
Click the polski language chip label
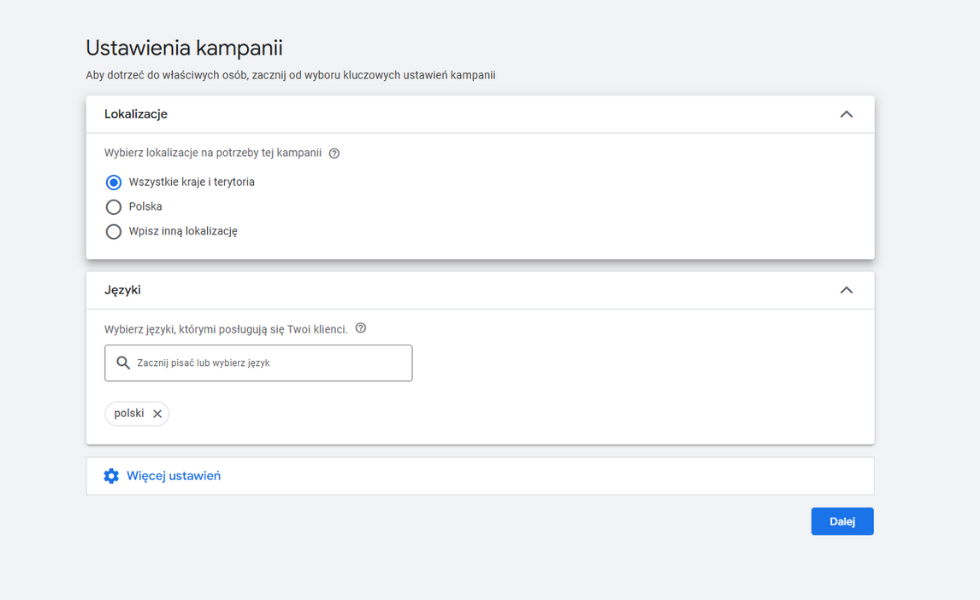[129, 413]
